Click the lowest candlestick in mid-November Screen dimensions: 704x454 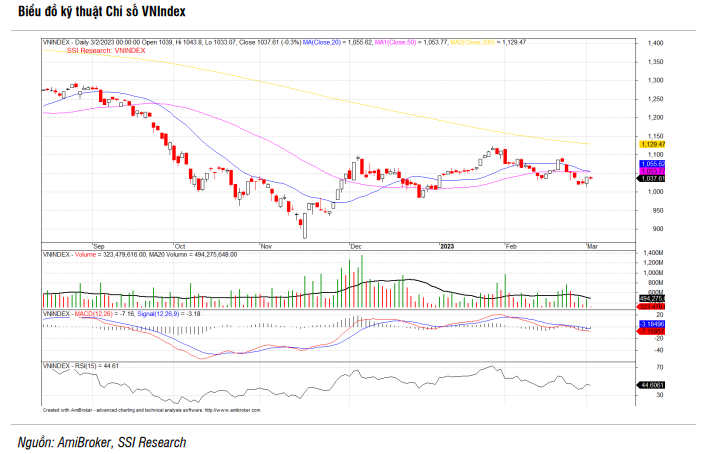point(304,228)
